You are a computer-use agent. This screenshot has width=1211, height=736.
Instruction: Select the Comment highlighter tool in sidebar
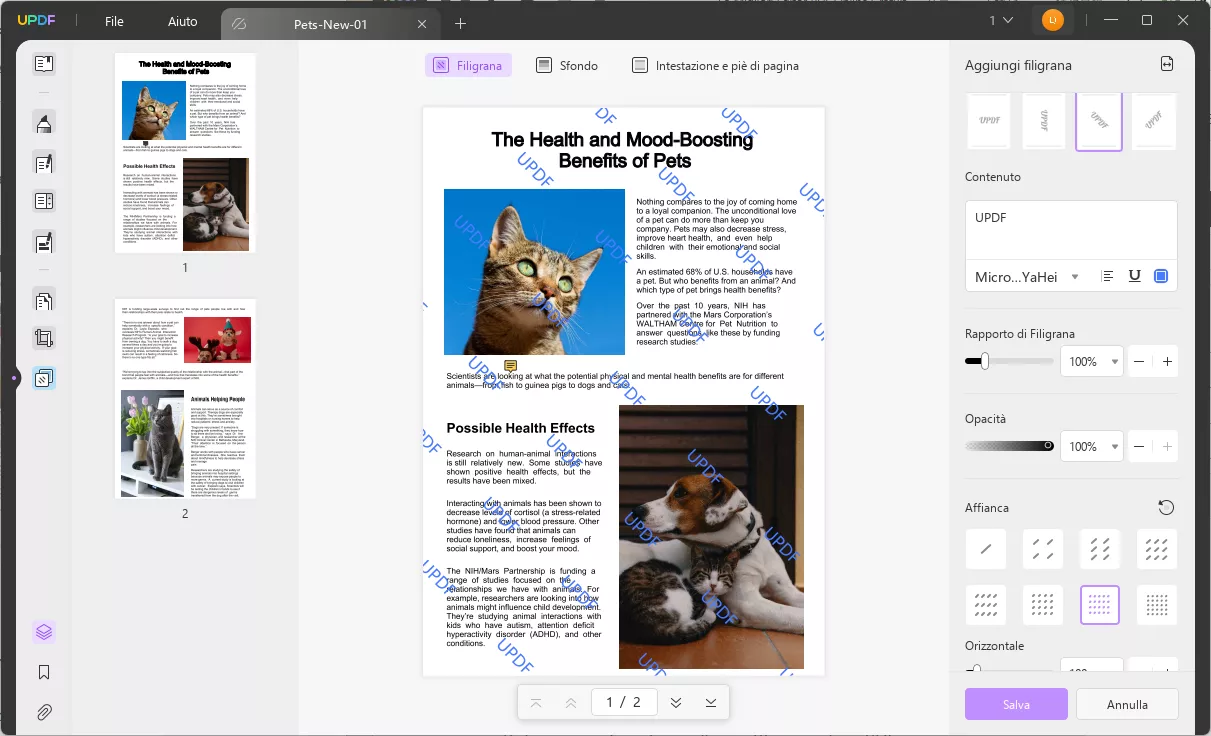[44, 123]
